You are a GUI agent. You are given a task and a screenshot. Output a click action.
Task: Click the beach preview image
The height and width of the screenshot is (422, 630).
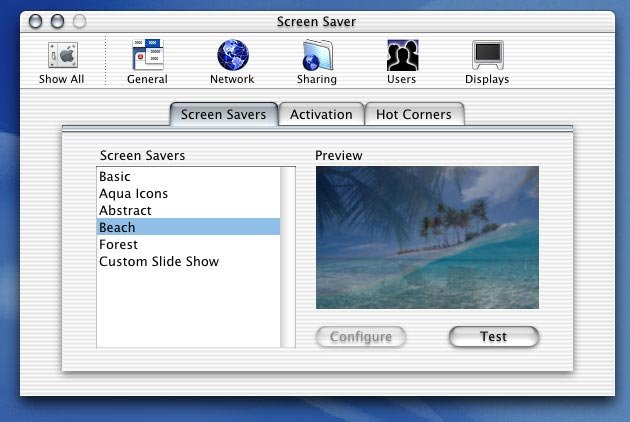coord(427,238)
